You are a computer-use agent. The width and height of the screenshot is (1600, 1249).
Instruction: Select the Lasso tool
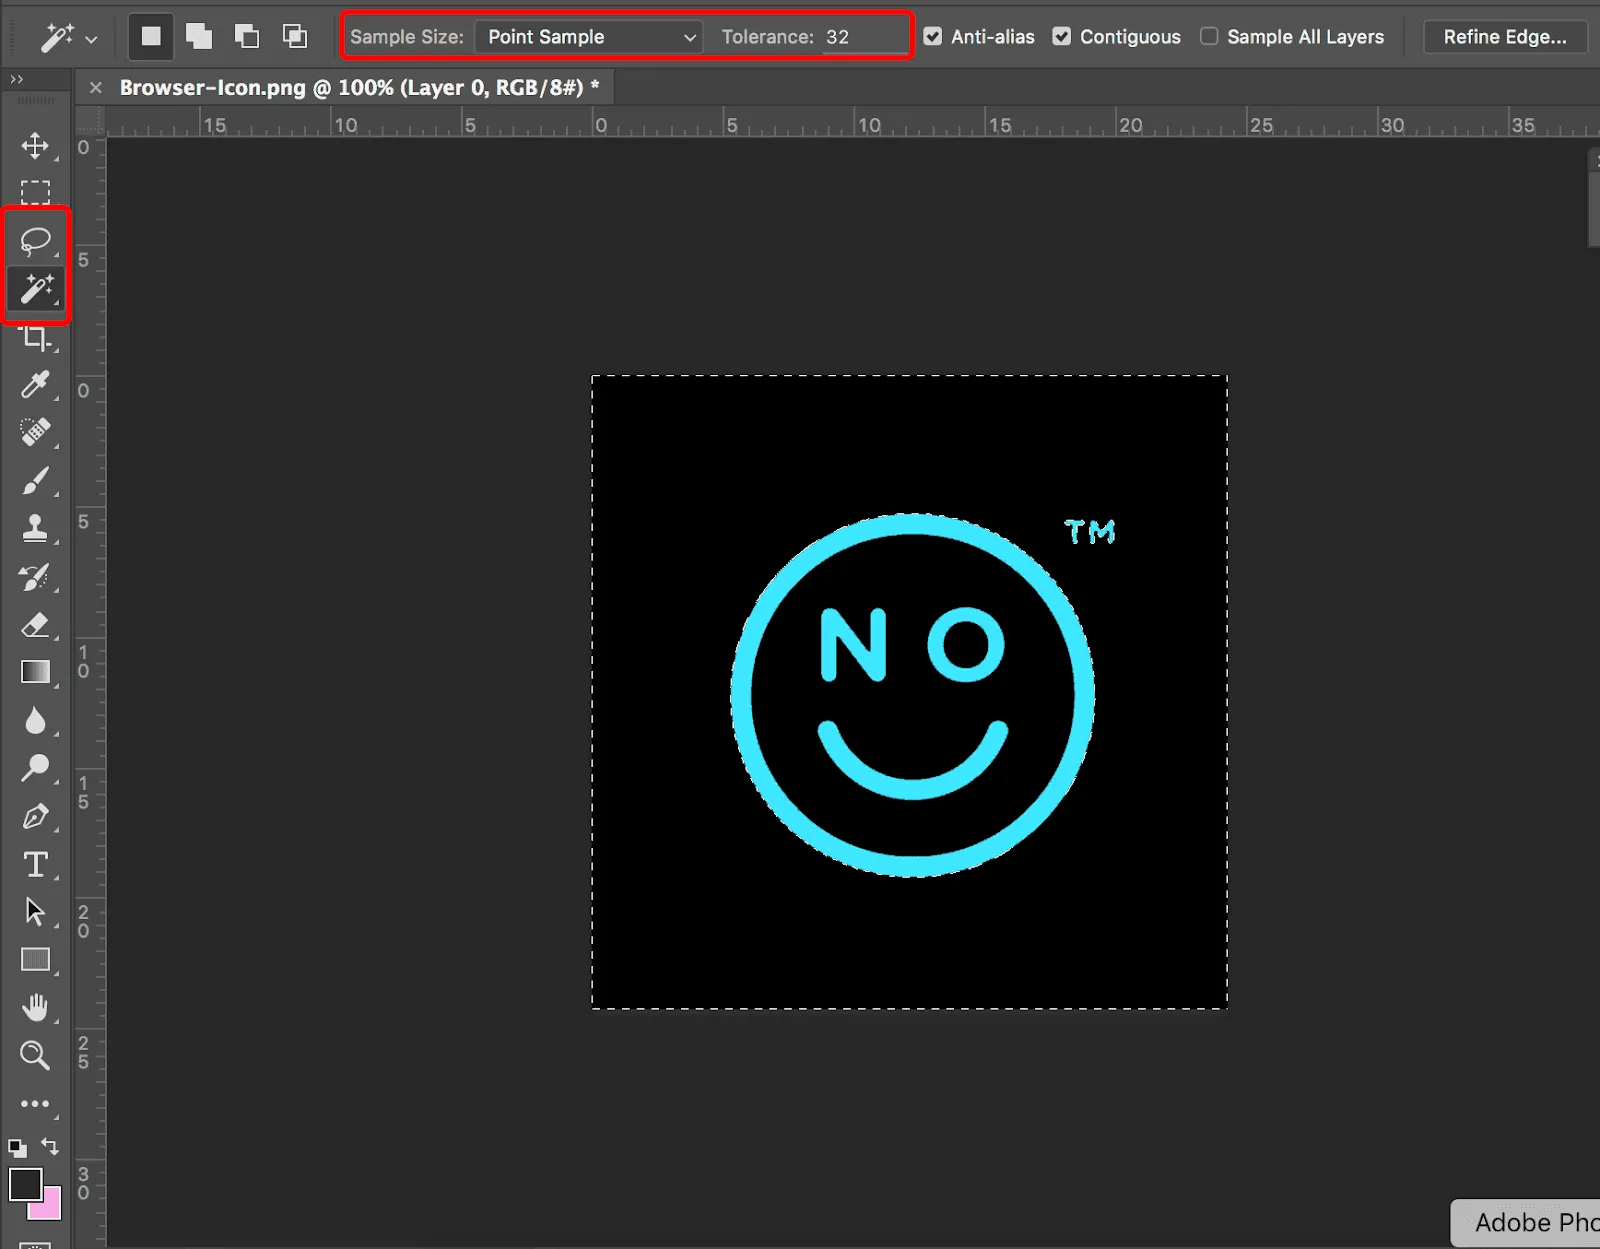pos(36,240)
